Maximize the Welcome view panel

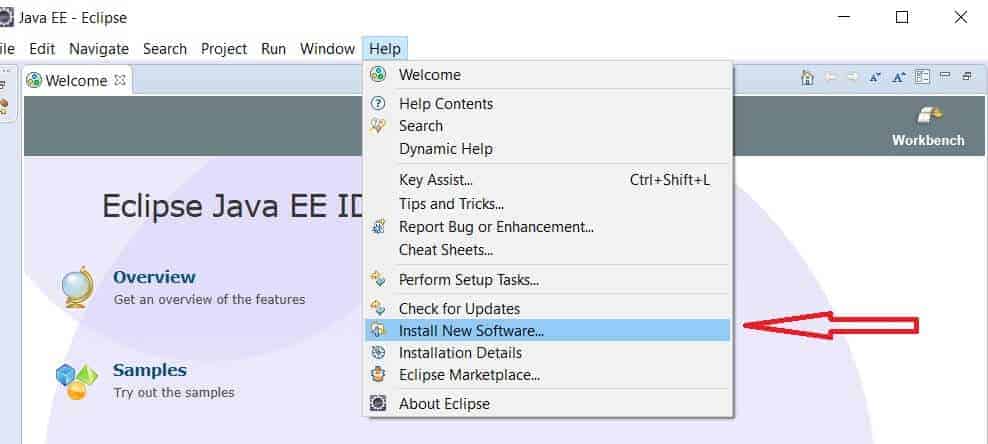[x=967, y=76]
